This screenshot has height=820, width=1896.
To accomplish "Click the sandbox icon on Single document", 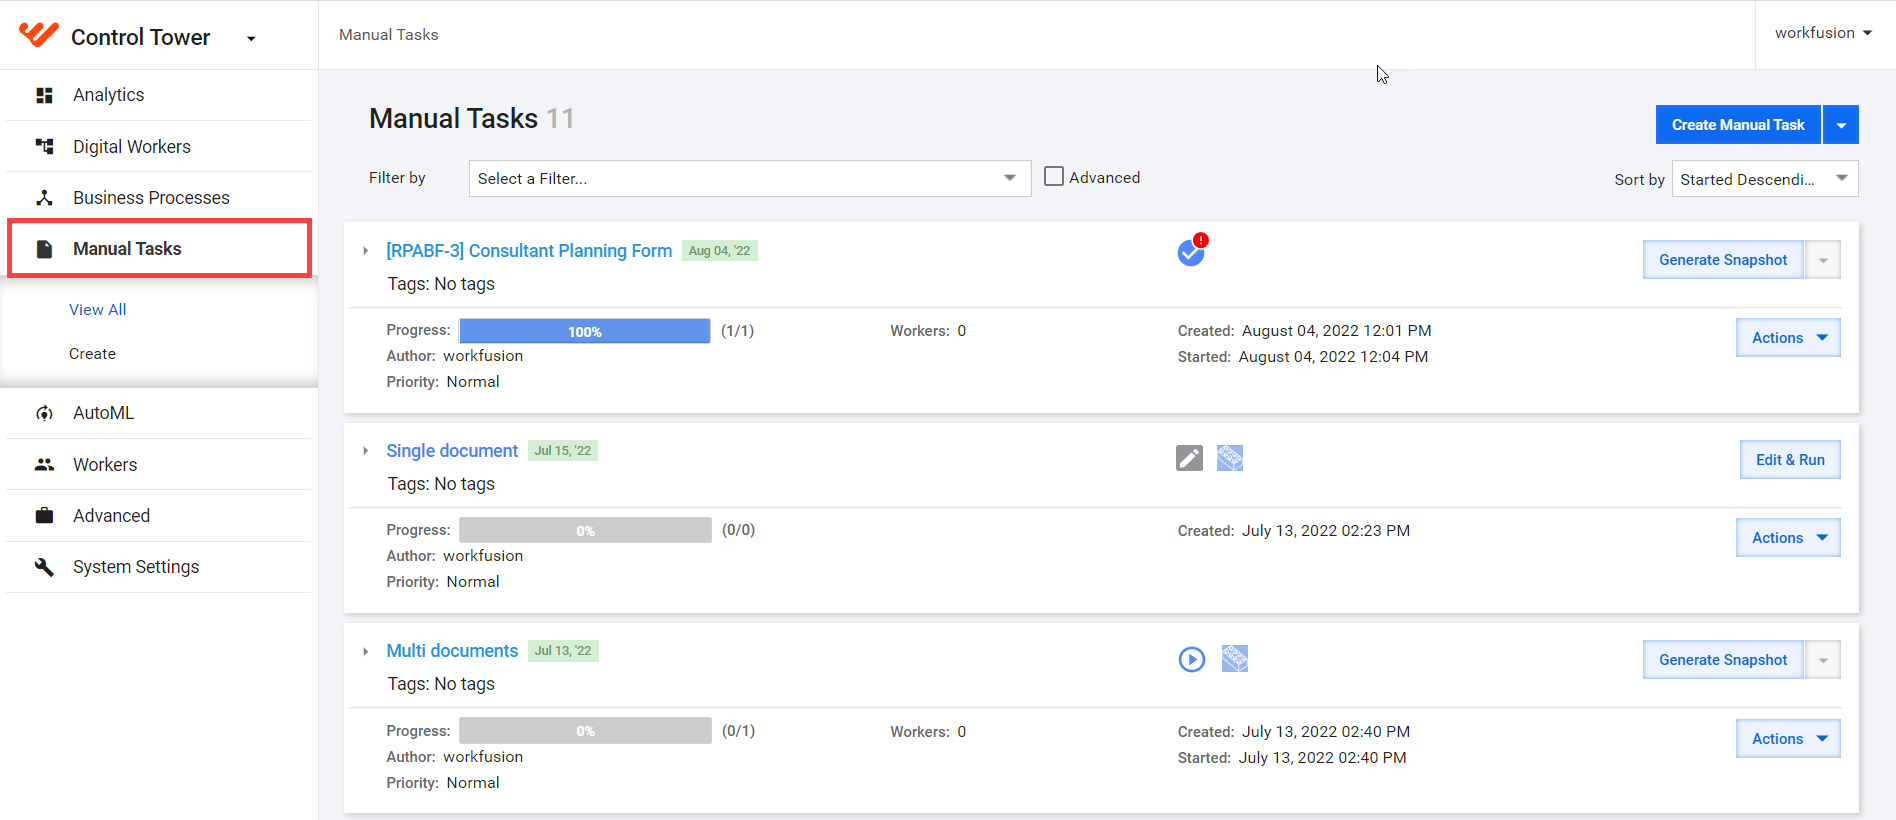I will (1230, 458).
